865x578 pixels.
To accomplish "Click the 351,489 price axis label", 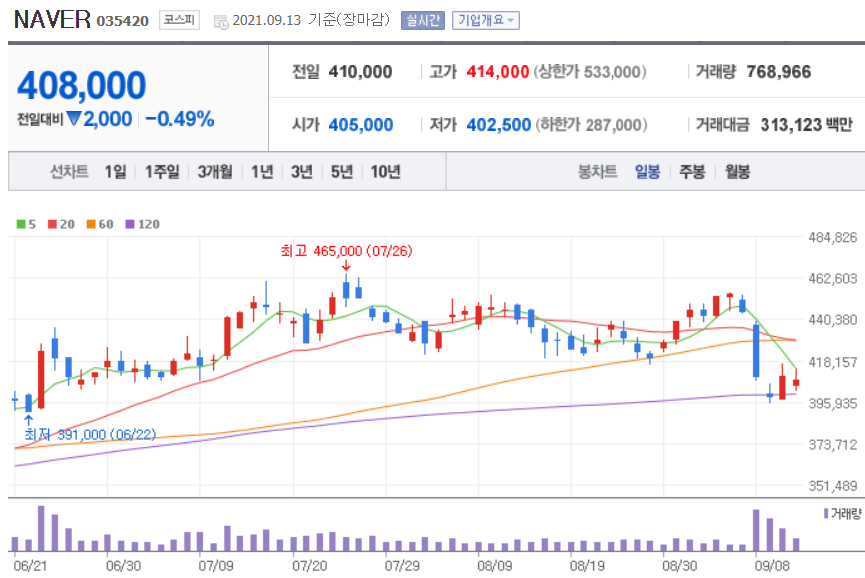I will tap(832, 486).
